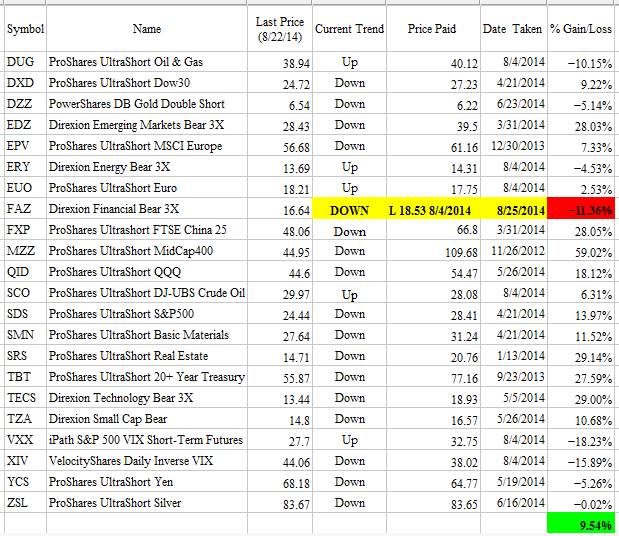Select the yellow DOWN trend cell
This screenshot has height=536, width=619.
[x=349, y=210]
